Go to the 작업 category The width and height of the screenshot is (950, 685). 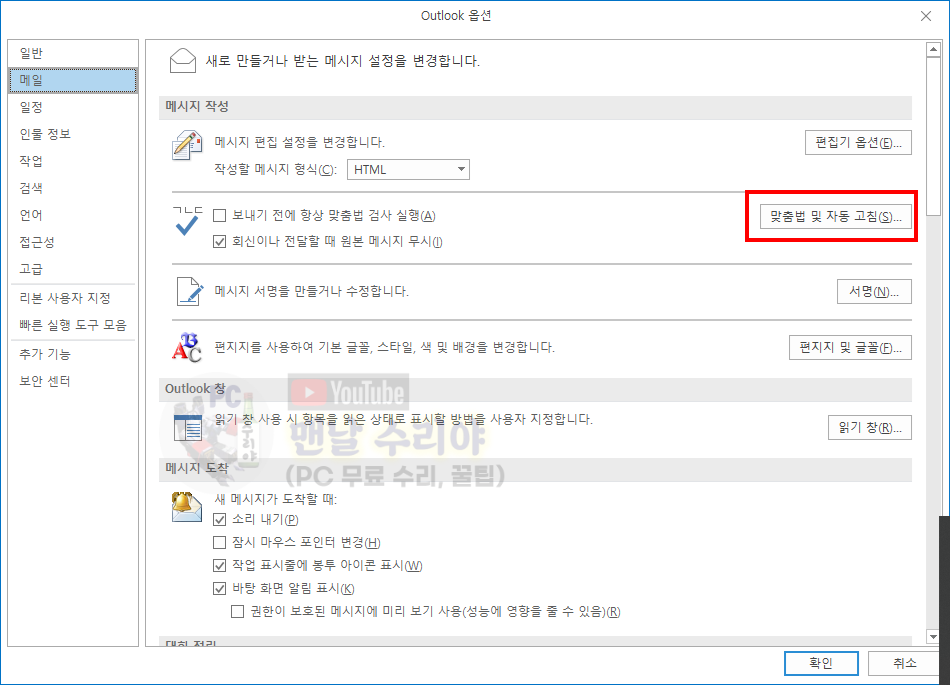coord(73,161)
